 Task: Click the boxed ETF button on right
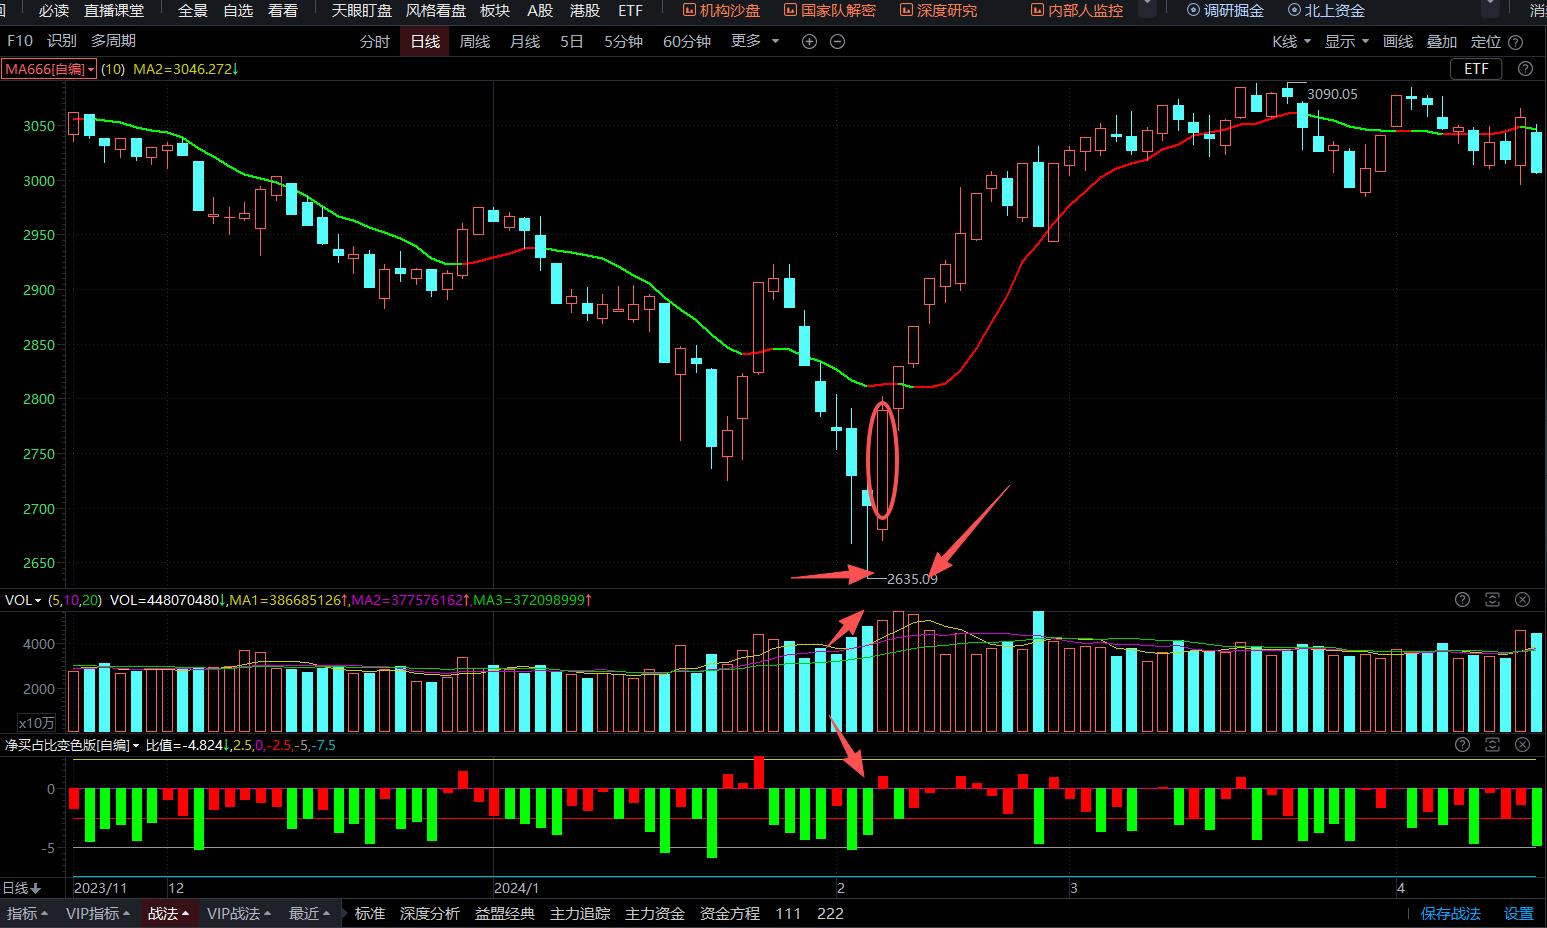(x=1476, y=69)
